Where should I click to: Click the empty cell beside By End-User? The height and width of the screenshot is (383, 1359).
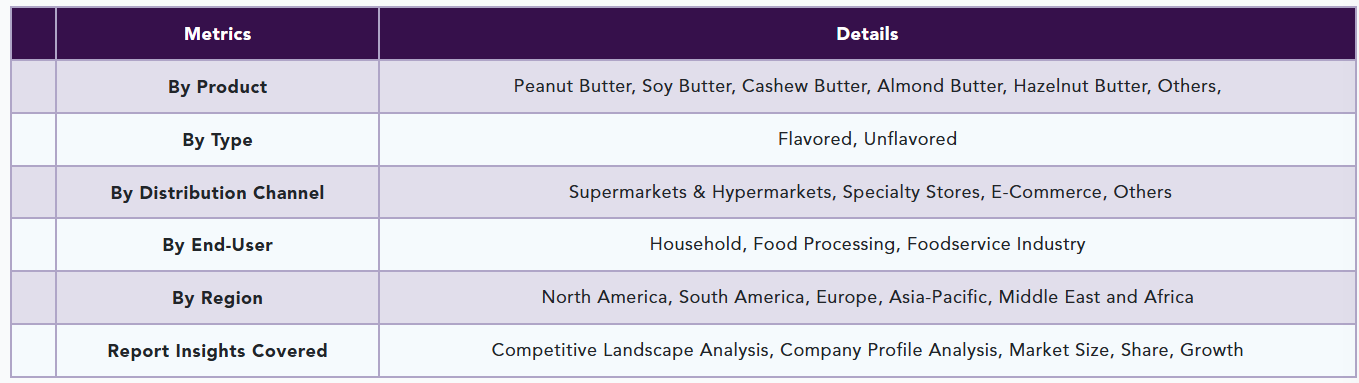point(33,245)
